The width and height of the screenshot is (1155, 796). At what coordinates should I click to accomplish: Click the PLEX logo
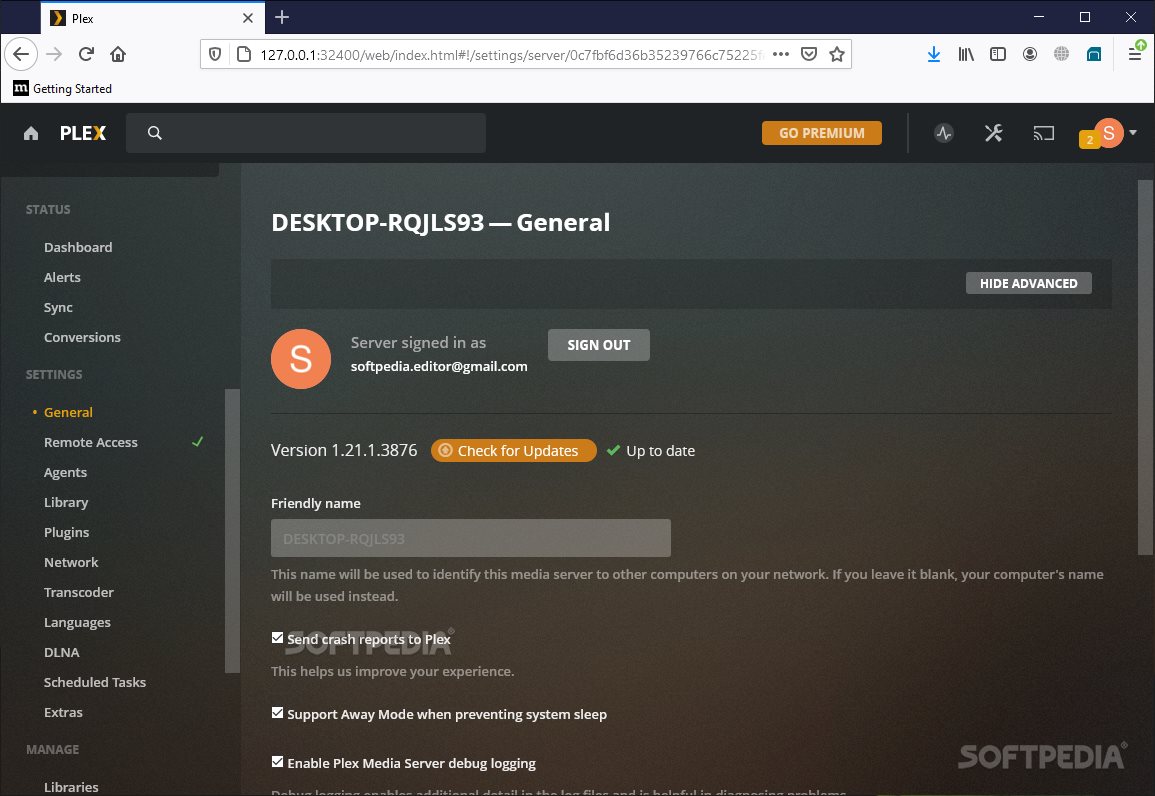pos(82,133)
